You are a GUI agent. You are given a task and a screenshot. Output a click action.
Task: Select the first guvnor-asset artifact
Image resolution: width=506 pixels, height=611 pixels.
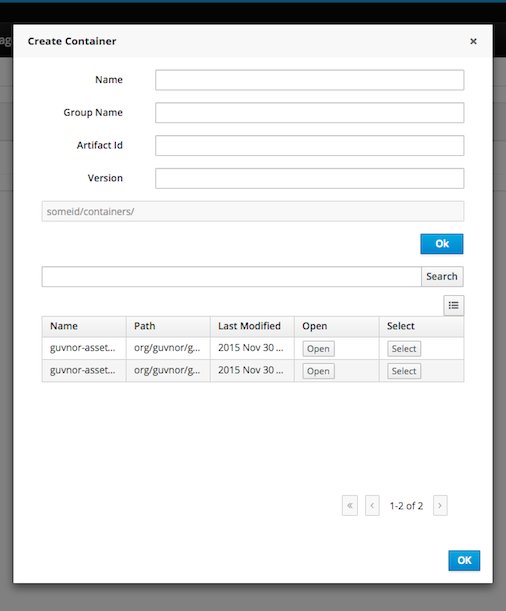pos(404,349)
